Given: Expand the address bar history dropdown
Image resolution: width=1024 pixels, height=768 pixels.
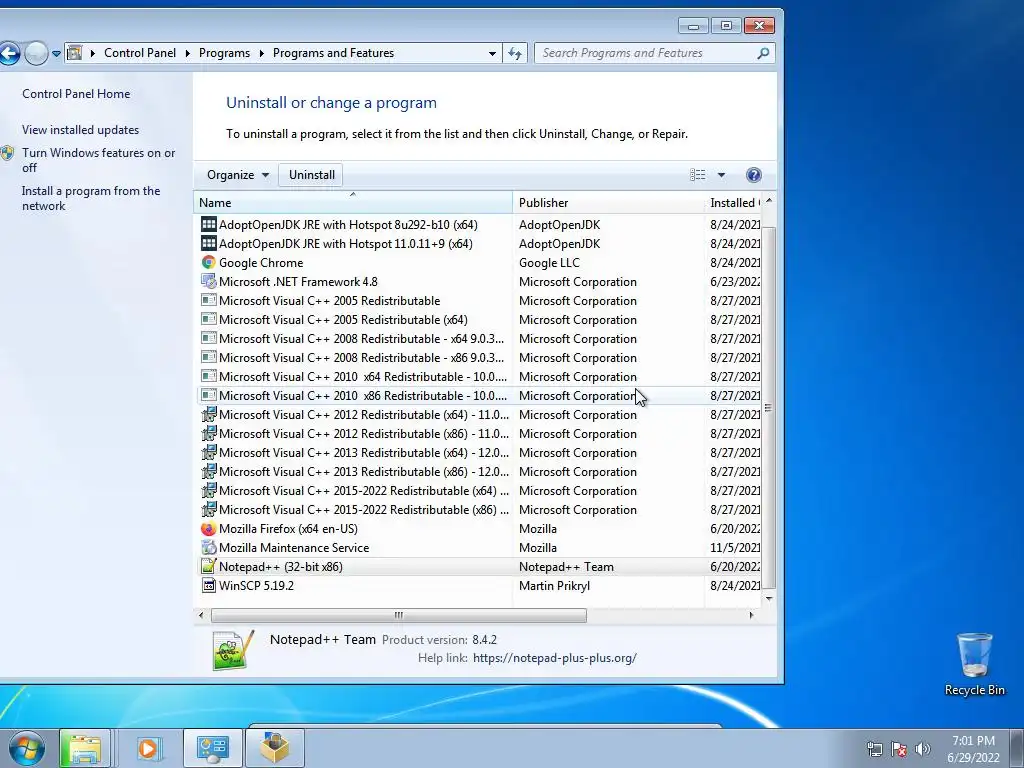Looking at the screenshot, I should click(x=492, y=53).
